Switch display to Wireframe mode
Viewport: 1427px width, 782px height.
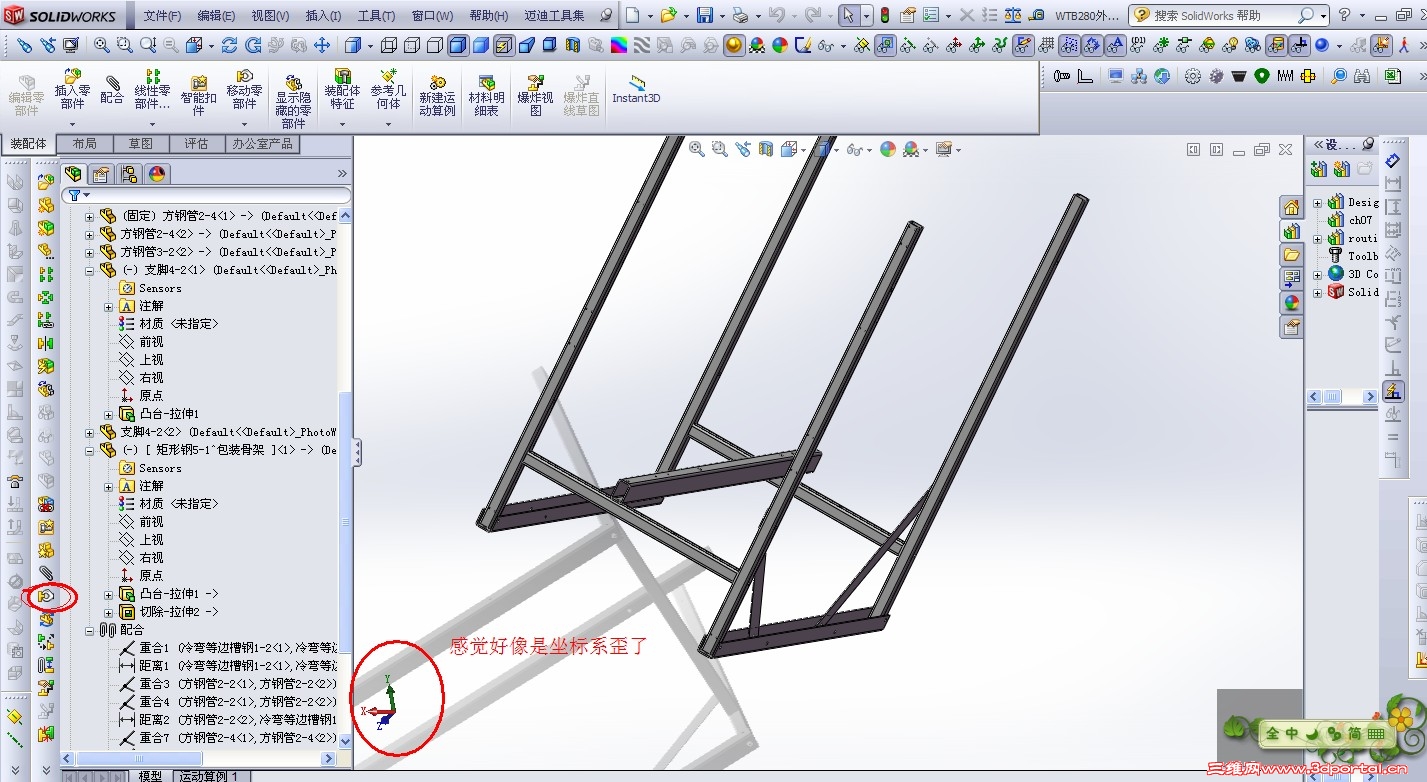389,45
